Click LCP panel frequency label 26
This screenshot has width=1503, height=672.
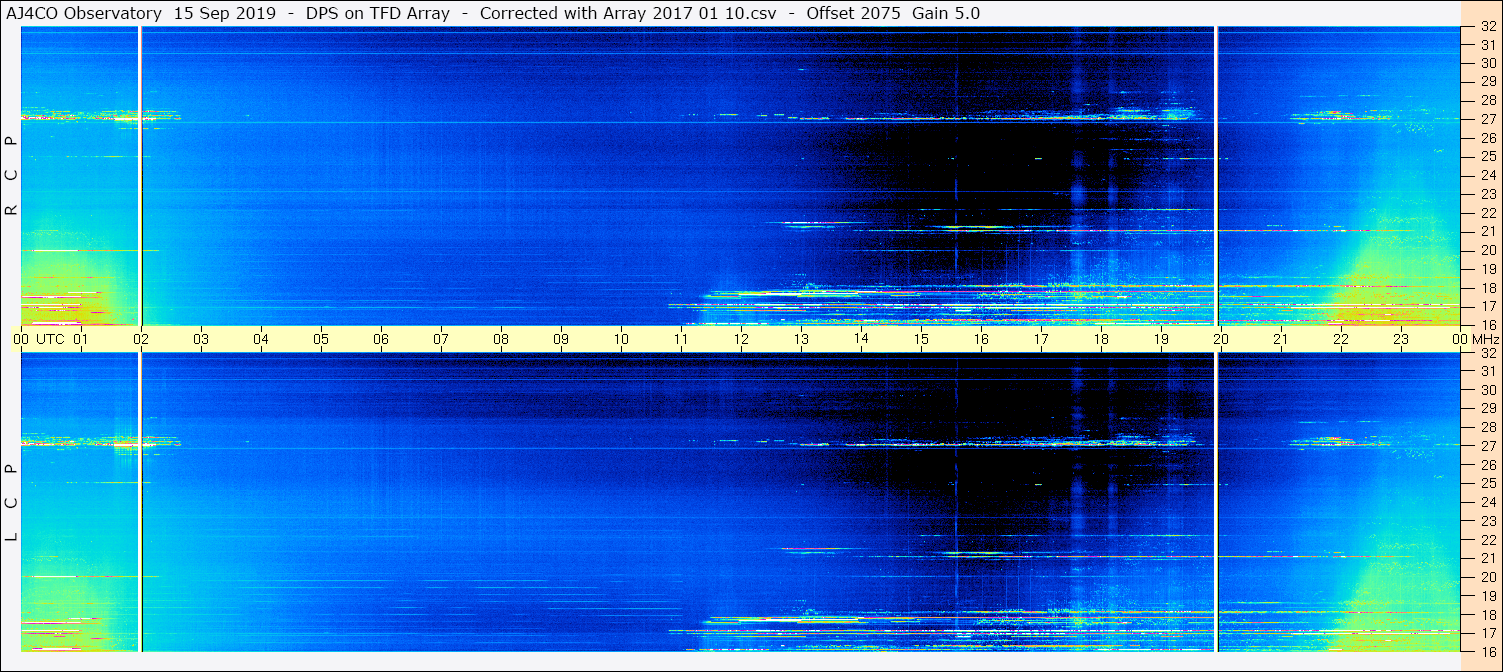1487,465
